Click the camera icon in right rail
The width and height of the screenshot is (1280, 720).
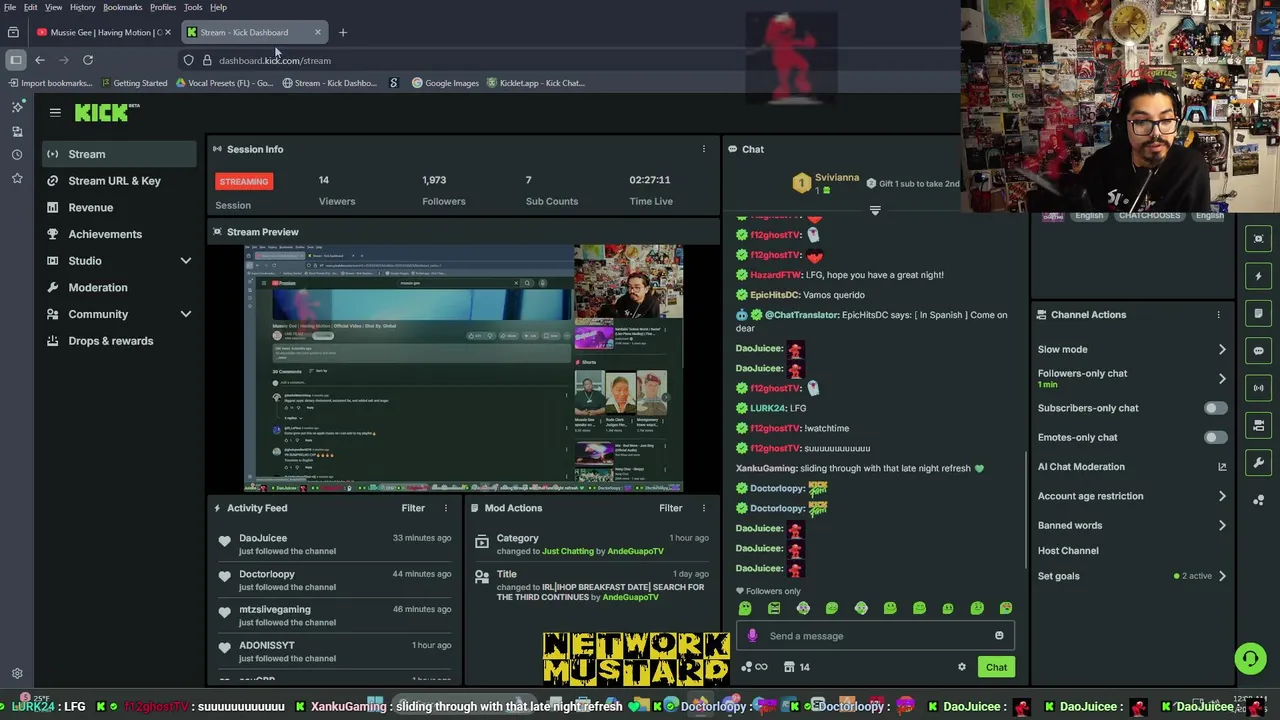point(1259,425)
